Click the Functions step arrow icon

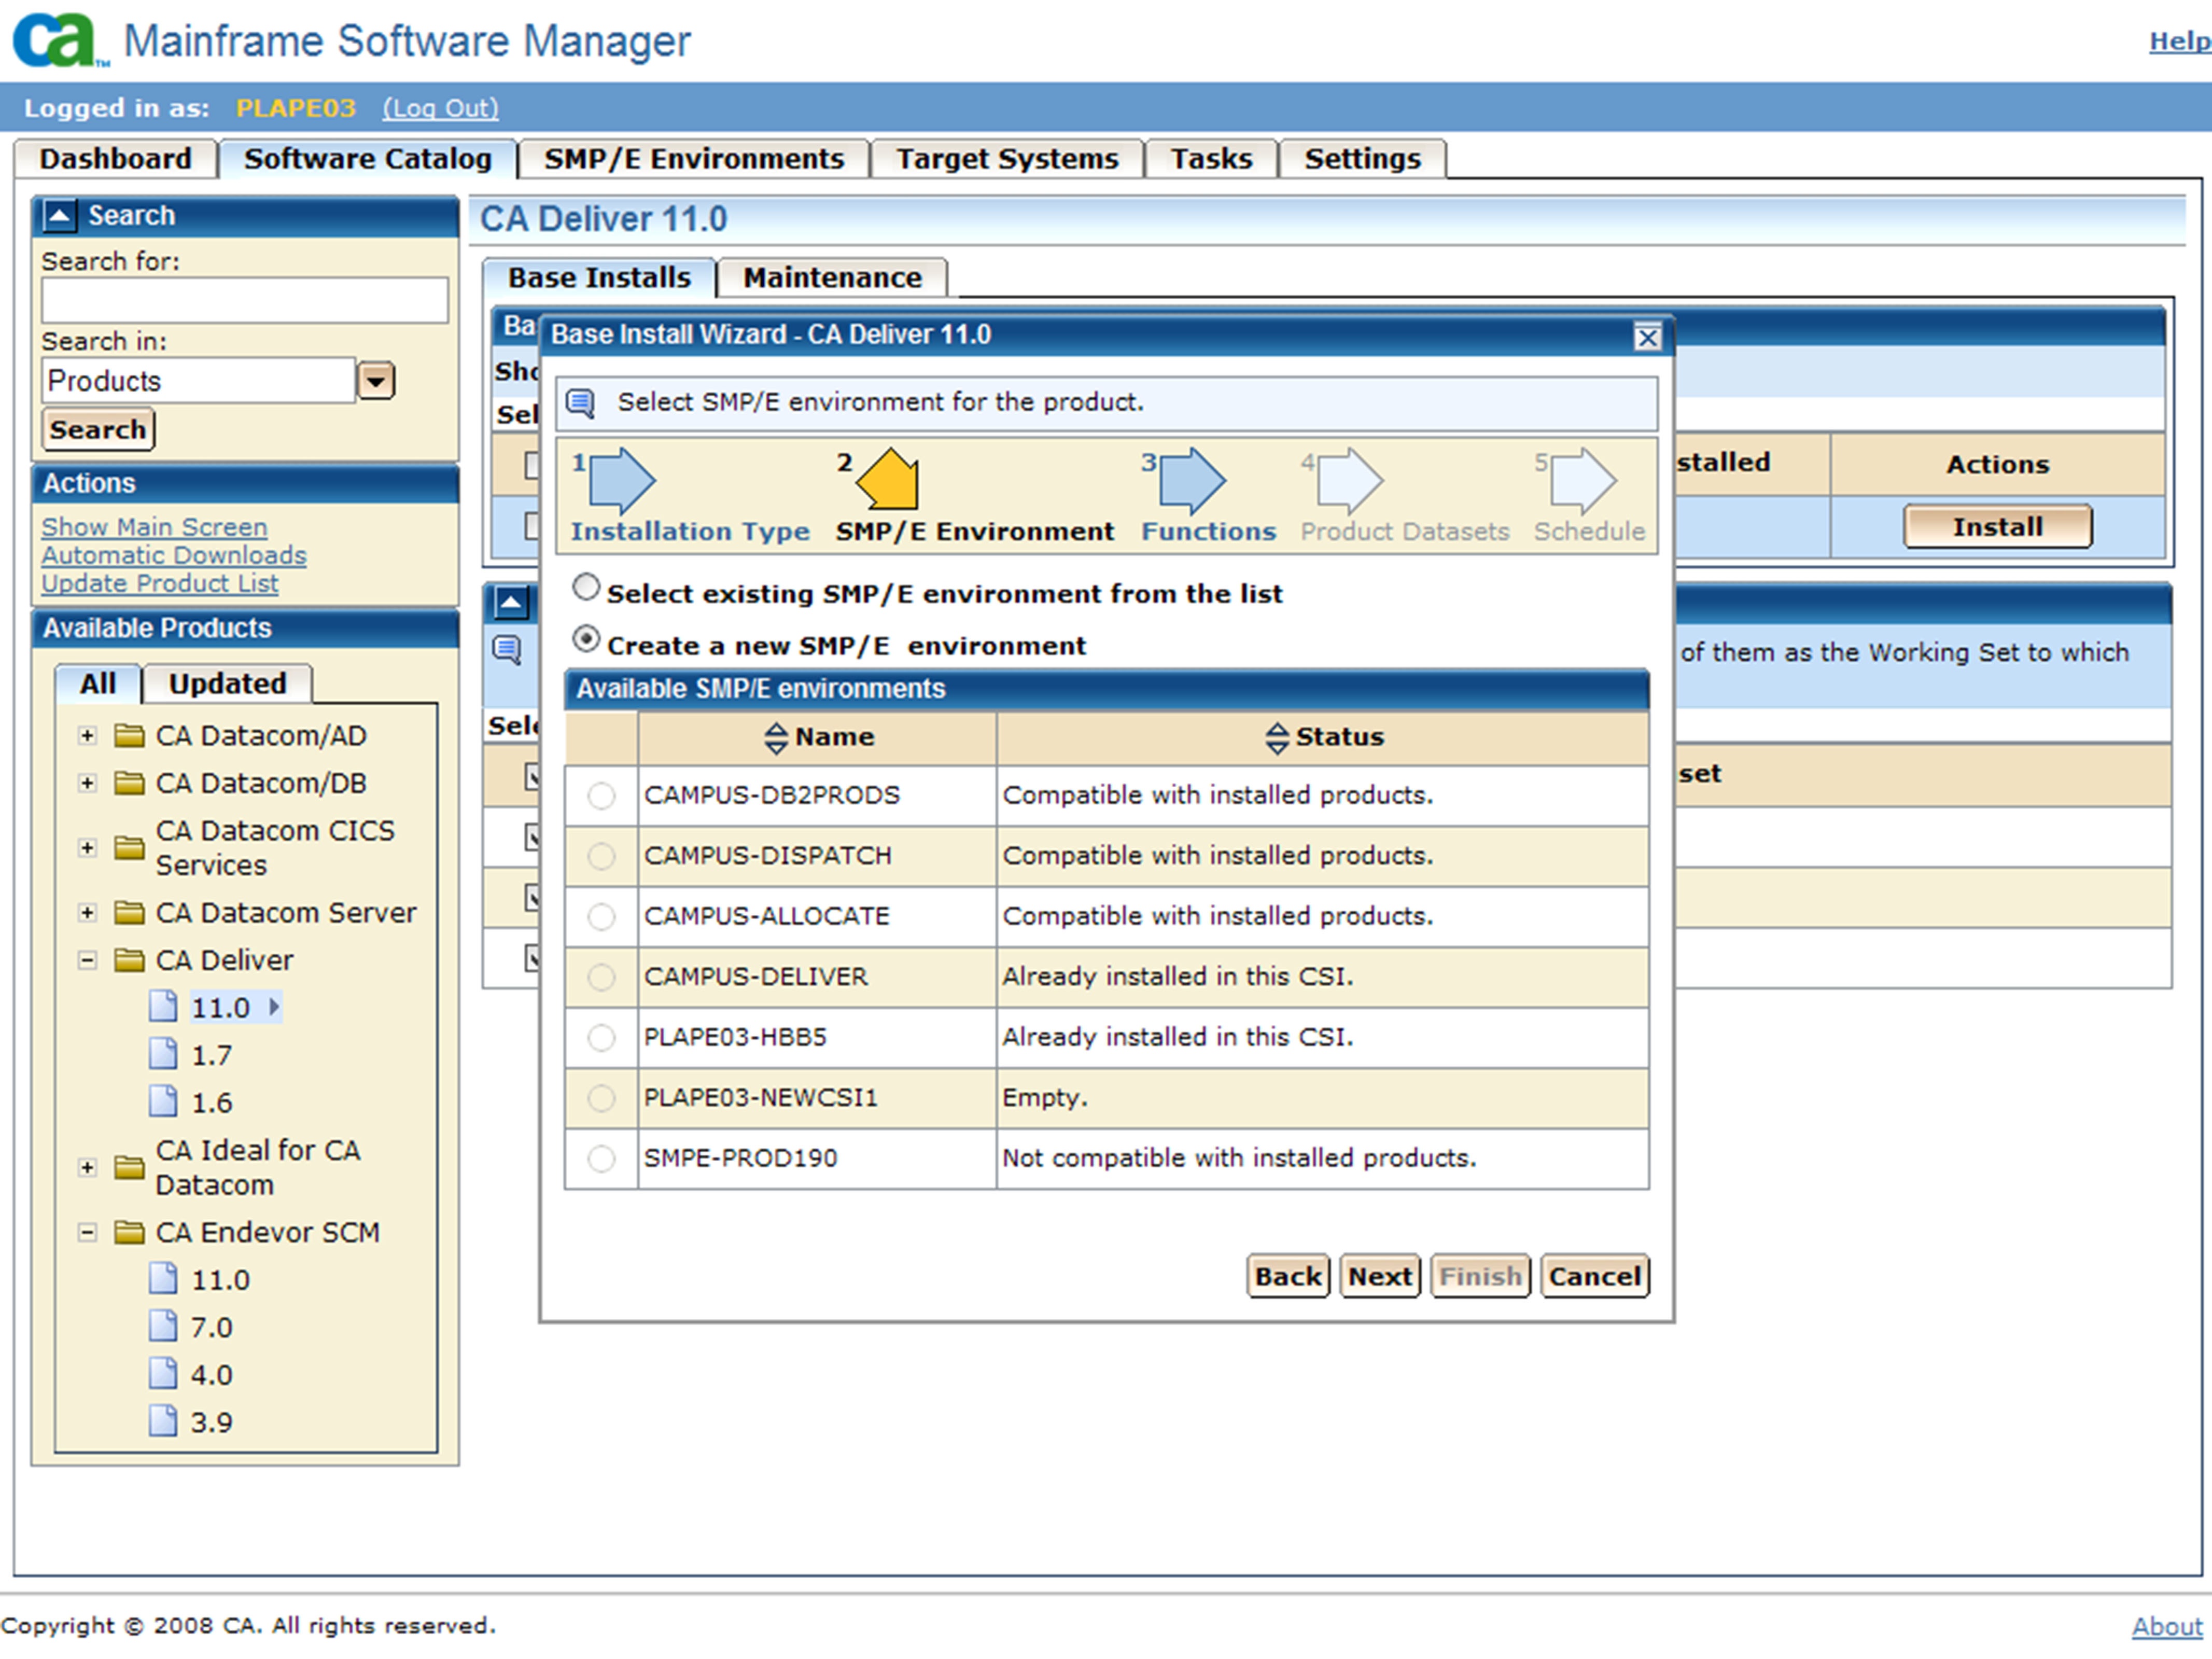click(1192, 481)
